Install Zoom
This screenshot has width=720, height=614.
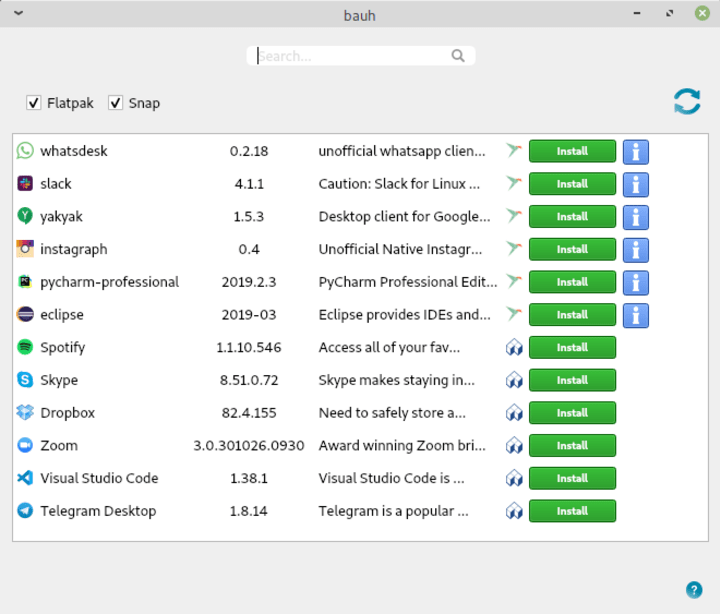pos(572,445)
